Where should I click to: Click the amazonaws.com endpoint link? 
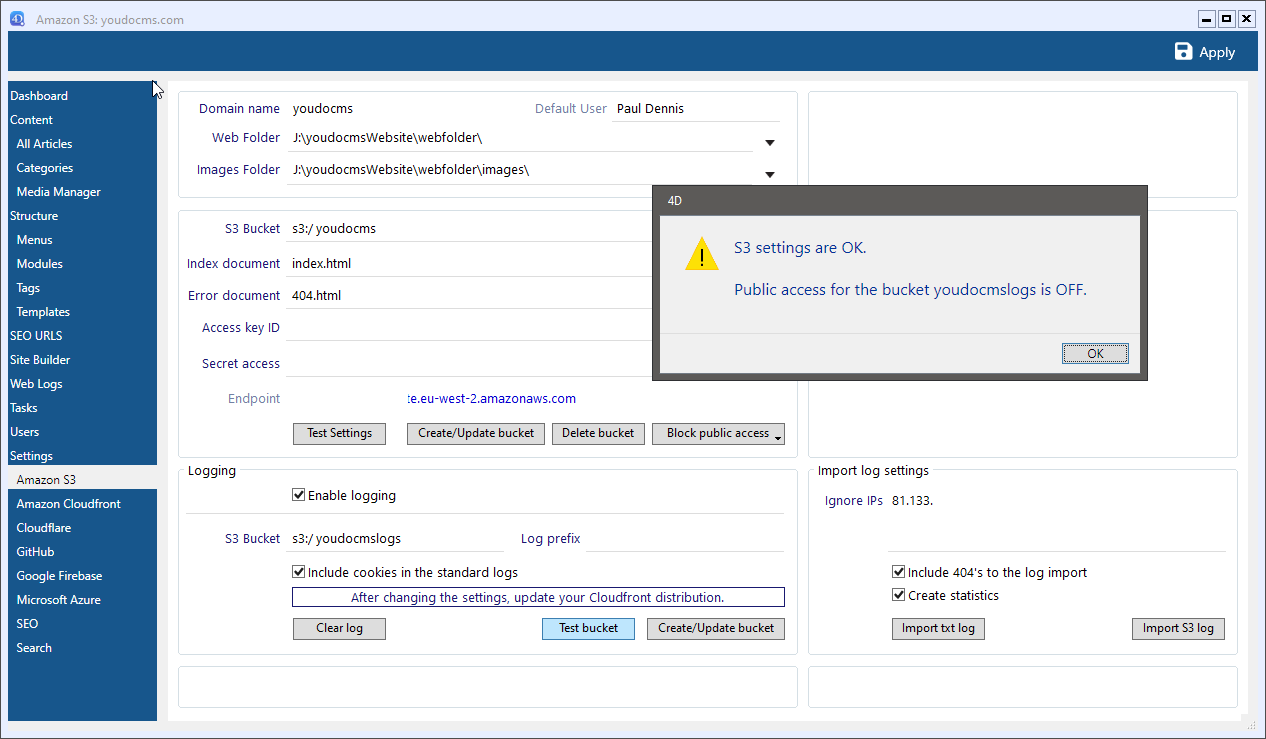491,398
